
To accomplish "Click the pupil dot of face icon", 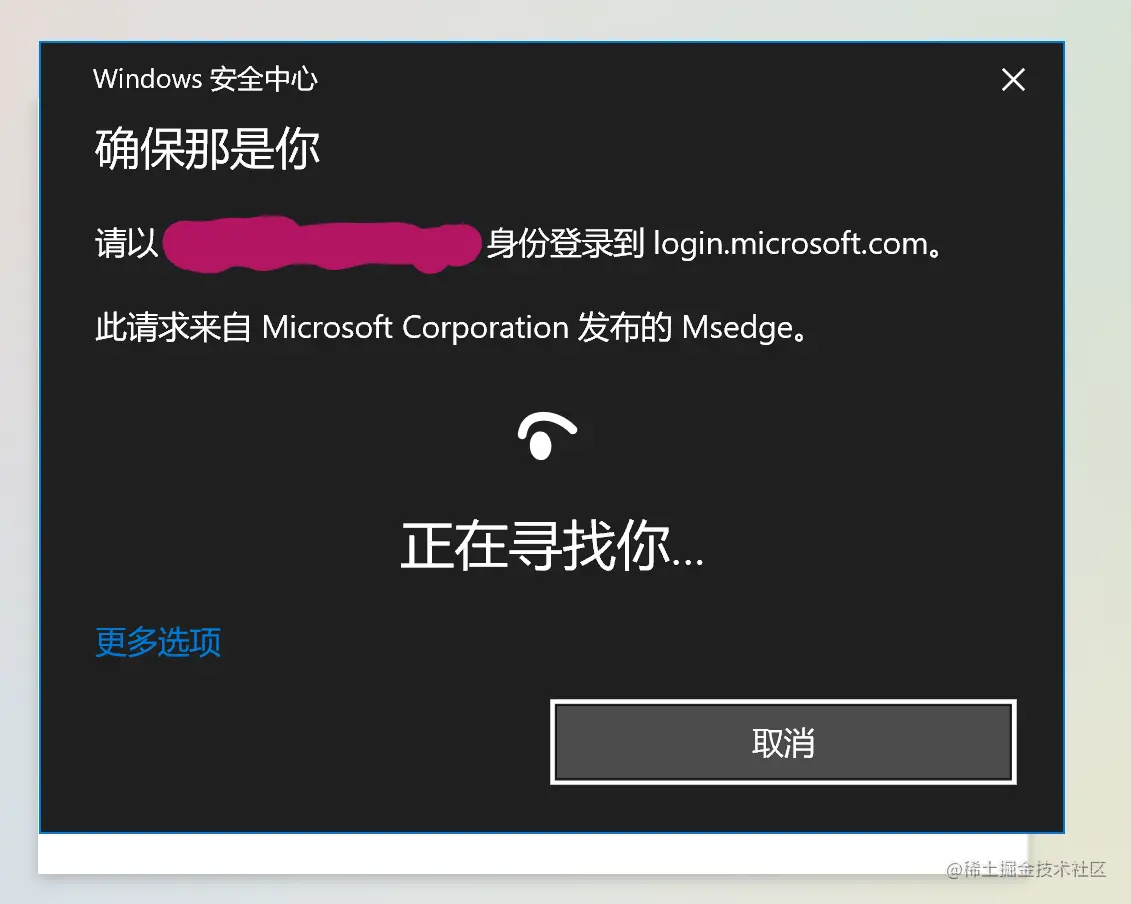I will 541,446.
